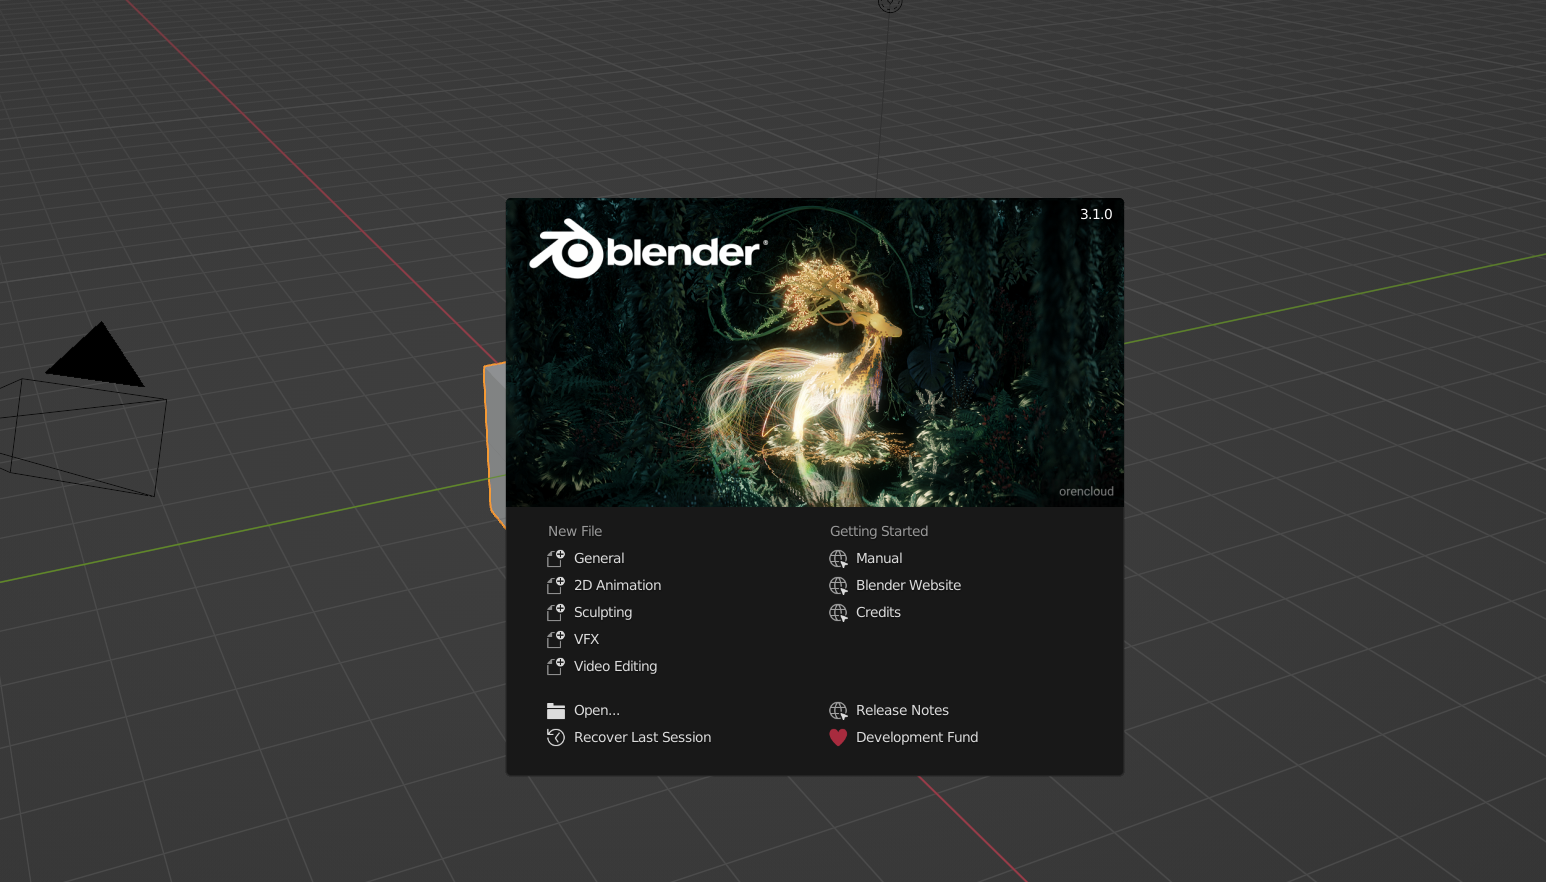
Task: Click the recover clock icon beside Recover Last Session
Action: [556, 737]
